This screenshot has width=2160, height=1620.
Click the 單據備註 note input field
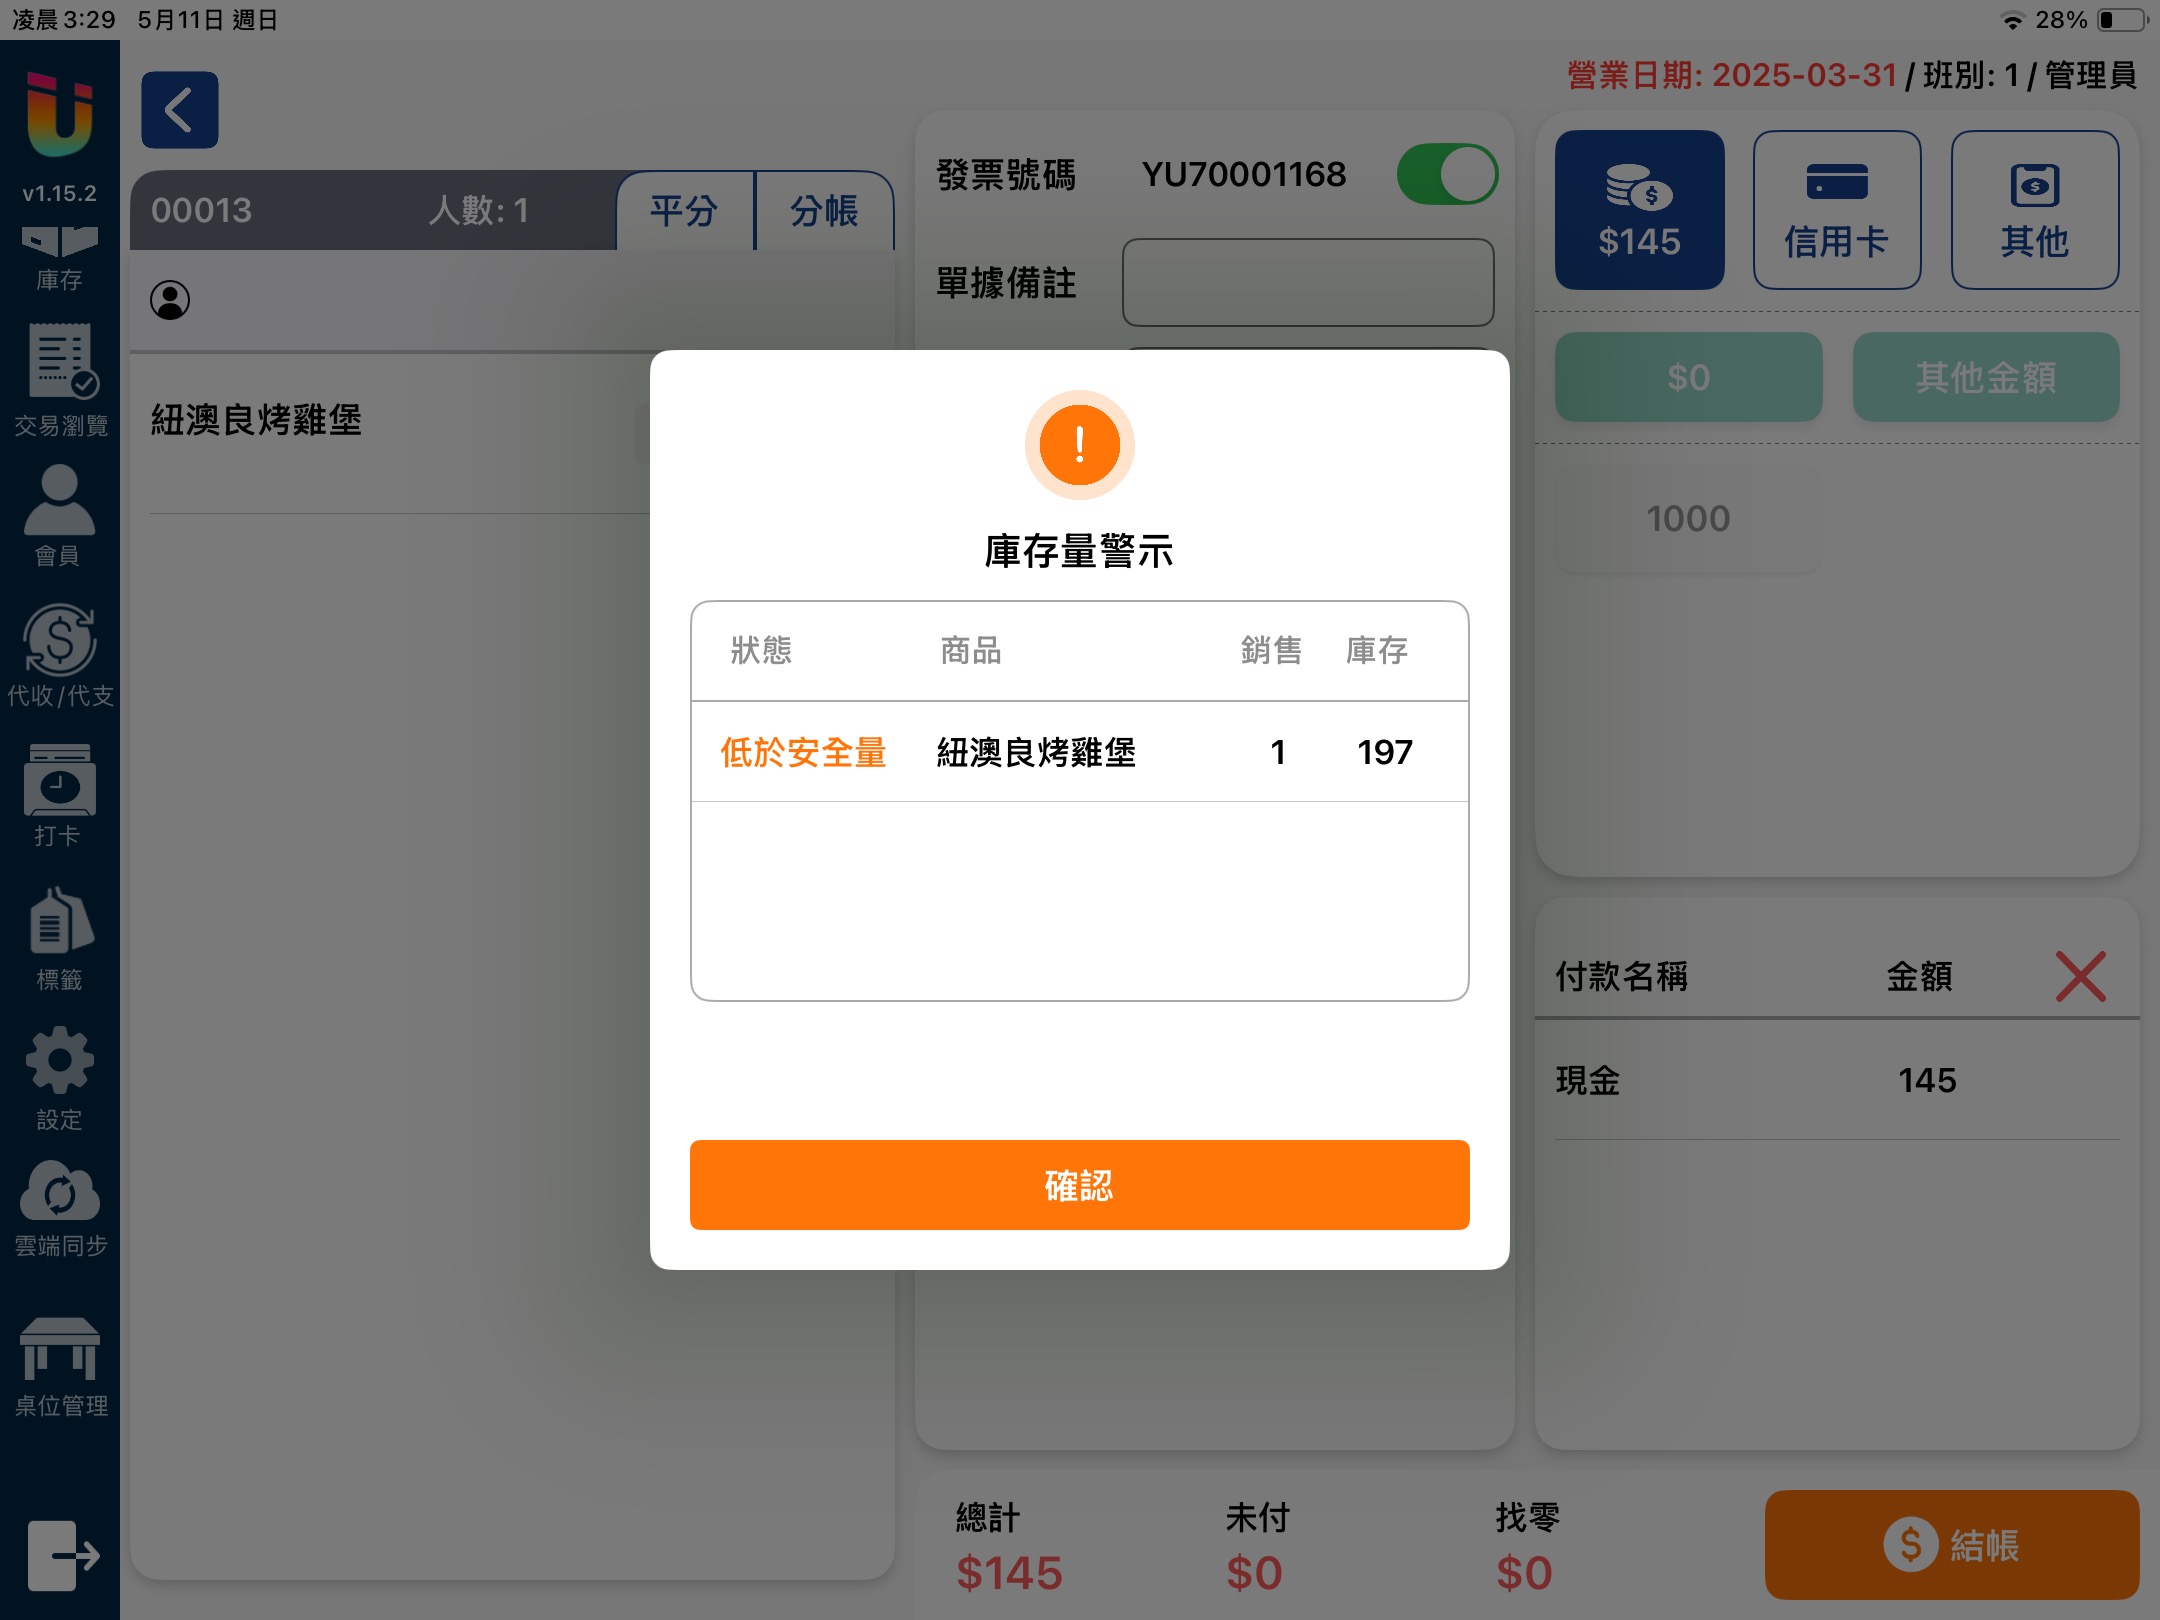(1307, 283)
